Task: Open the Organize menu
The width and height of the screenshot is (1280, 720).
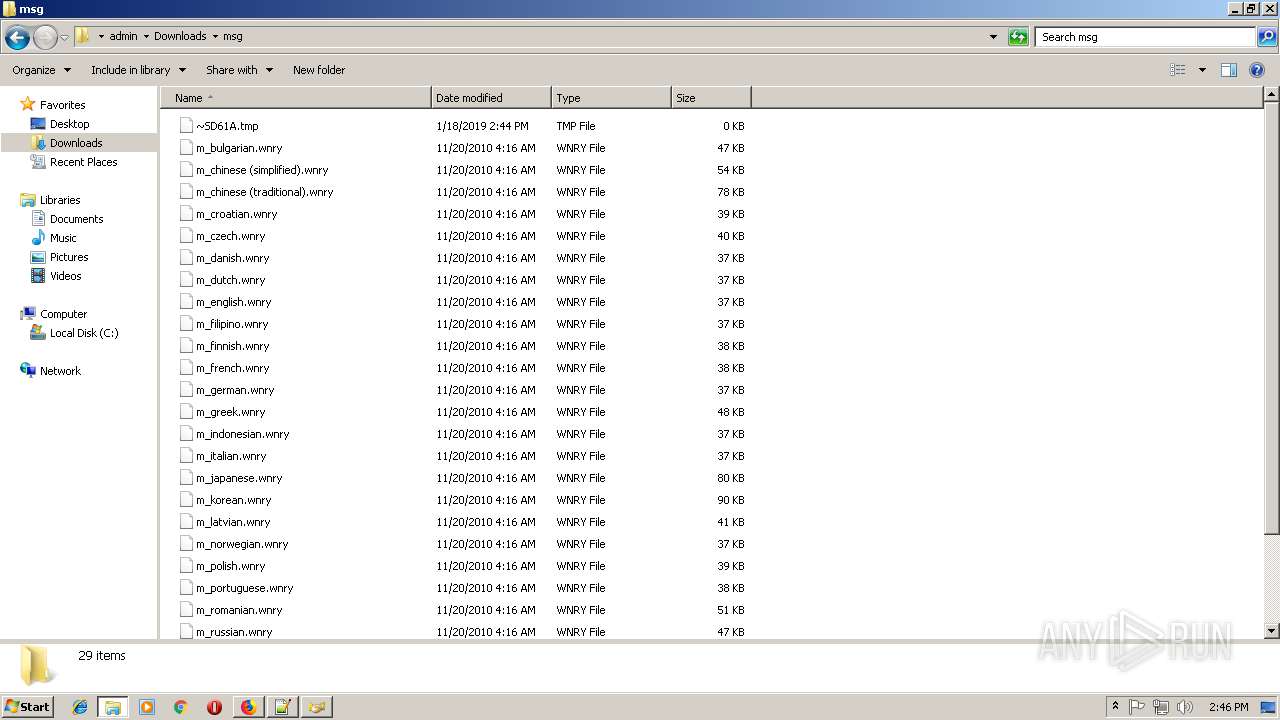Action: [42, 70]
